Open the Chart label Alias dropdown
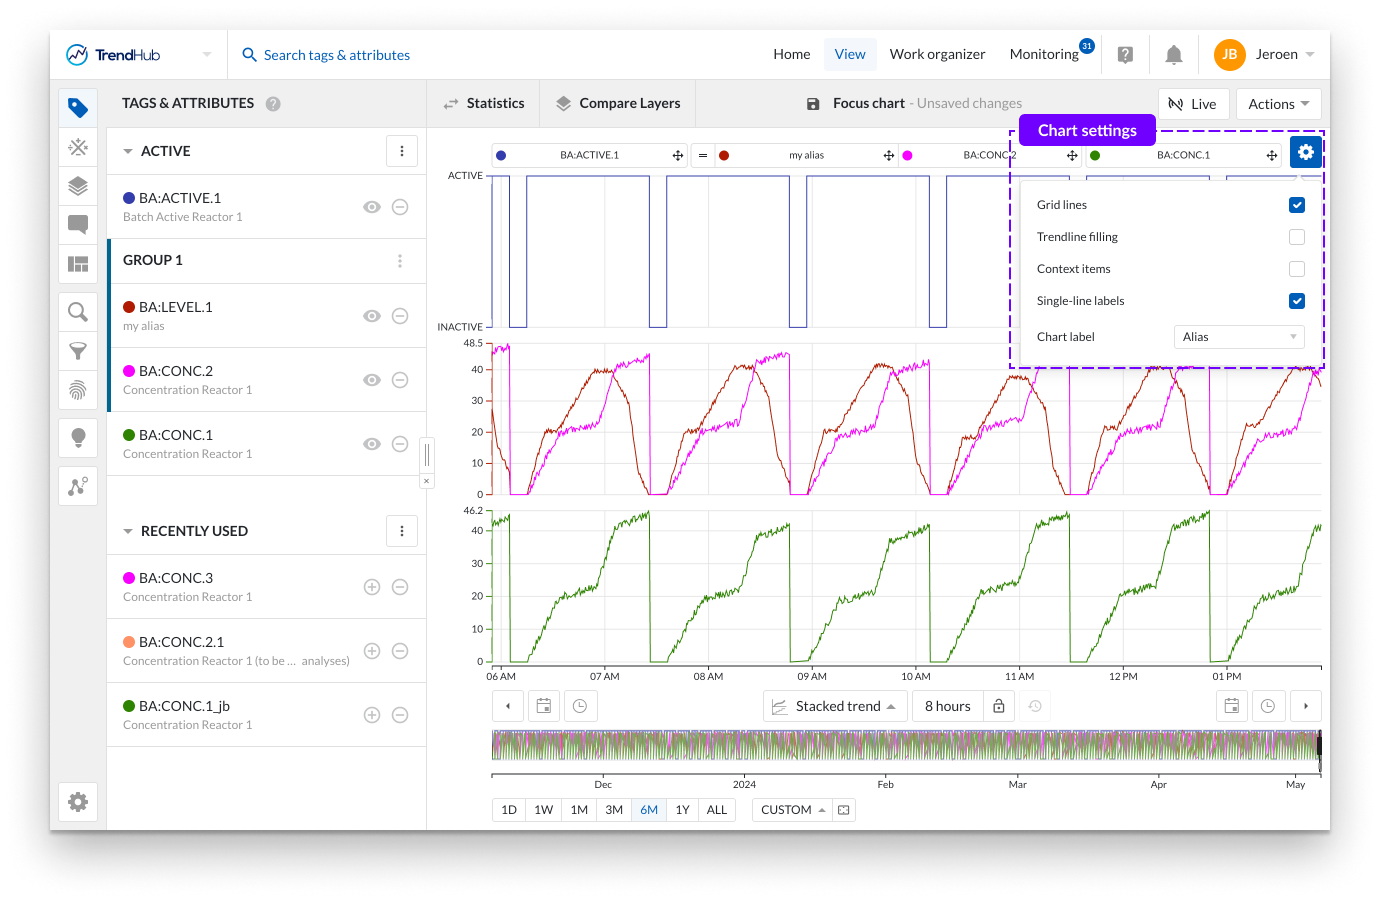This screenshot has height=900, width=1380. (1239, 337)
